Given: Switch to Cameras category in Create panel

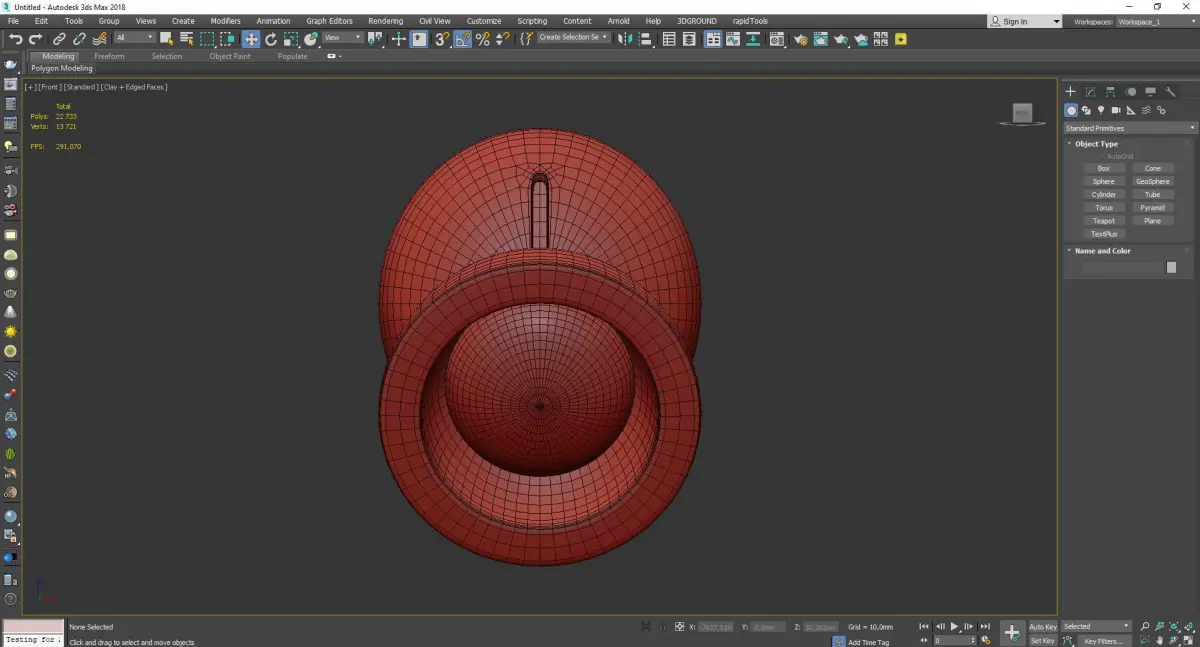Looking at the screenshot, I should click(x=1116, y=110).
